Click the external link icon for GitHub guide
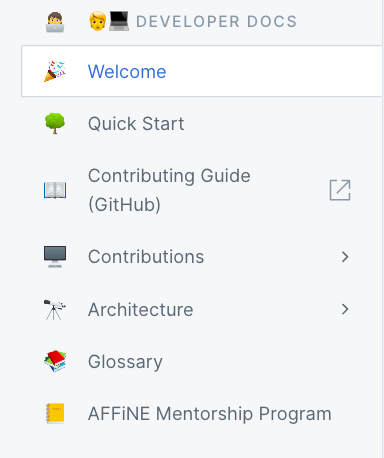The width and height of the screenshot is (384, 458). (x=340, y=190)
